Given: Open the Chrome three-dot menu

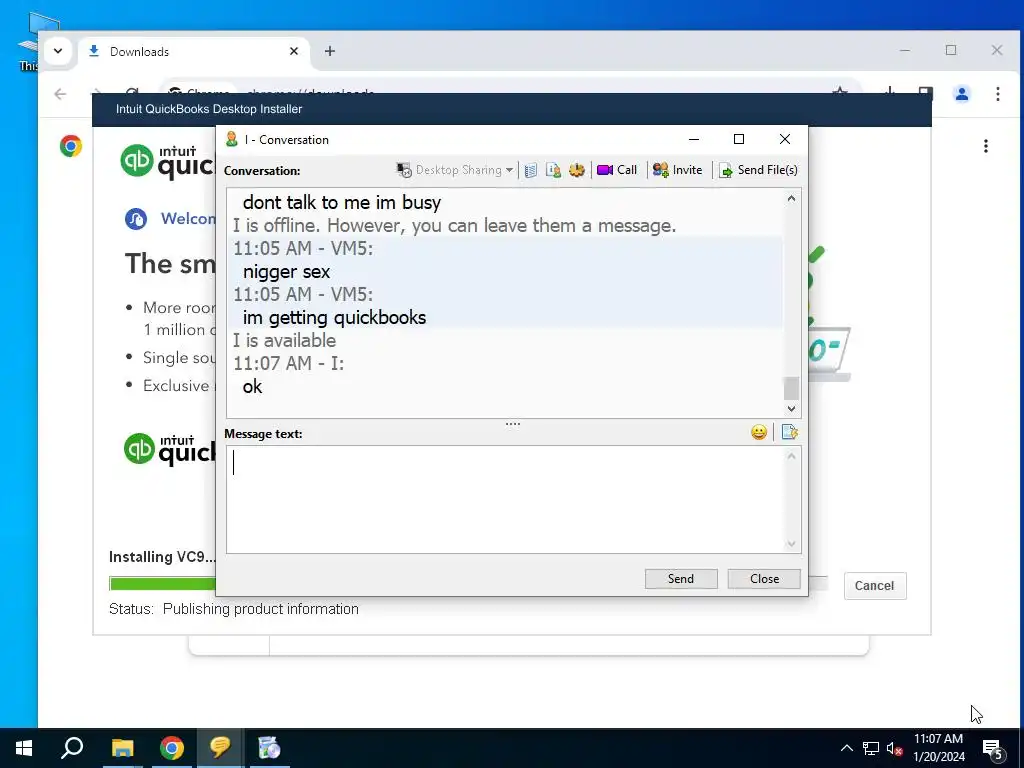Looking at the screenshot, I should 998,94.
